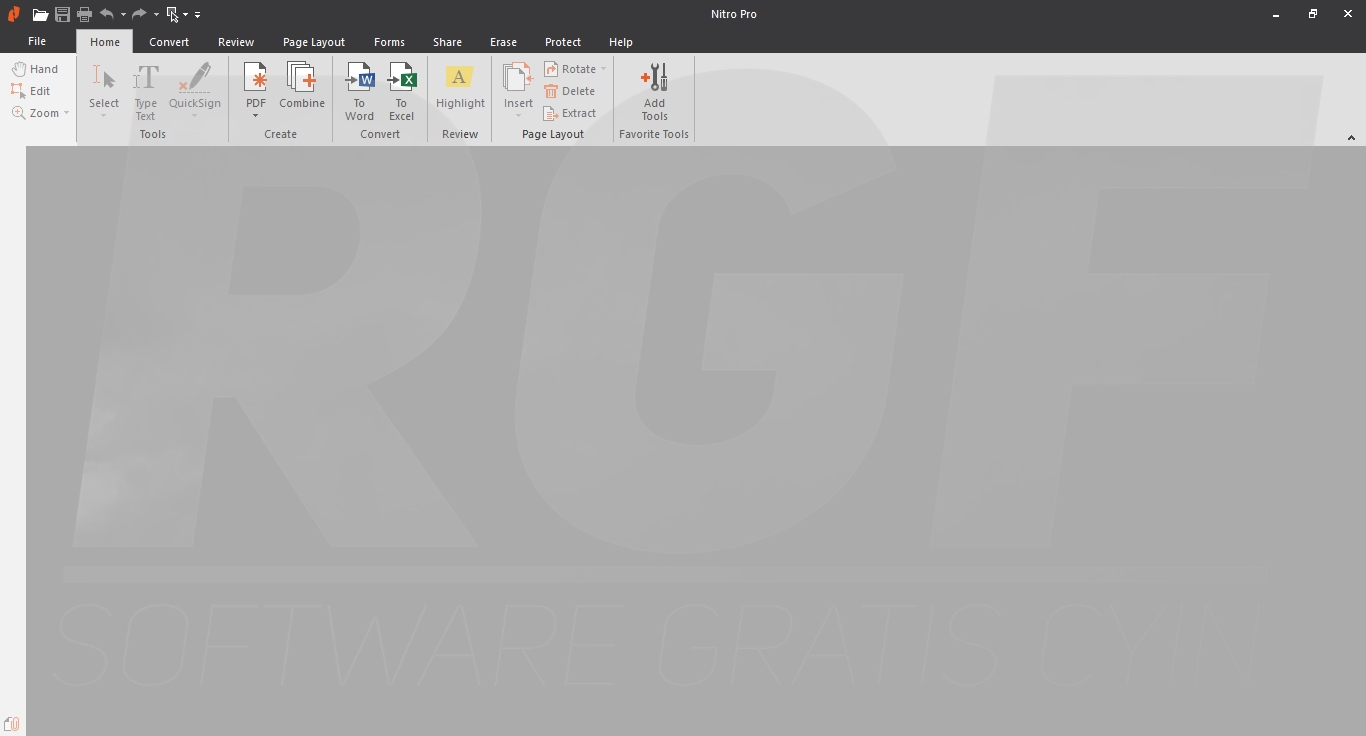Click the Delete pages button
This screenshot has width=1366, height=736.
click(570, 91)
